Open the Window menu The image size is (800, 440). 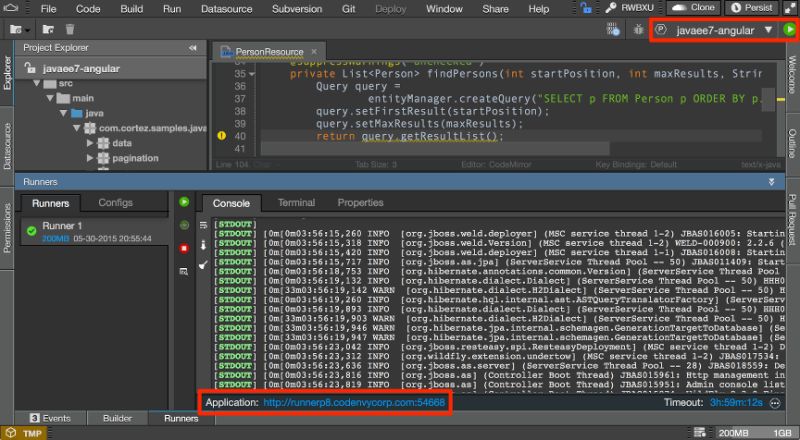coord(444,9)
